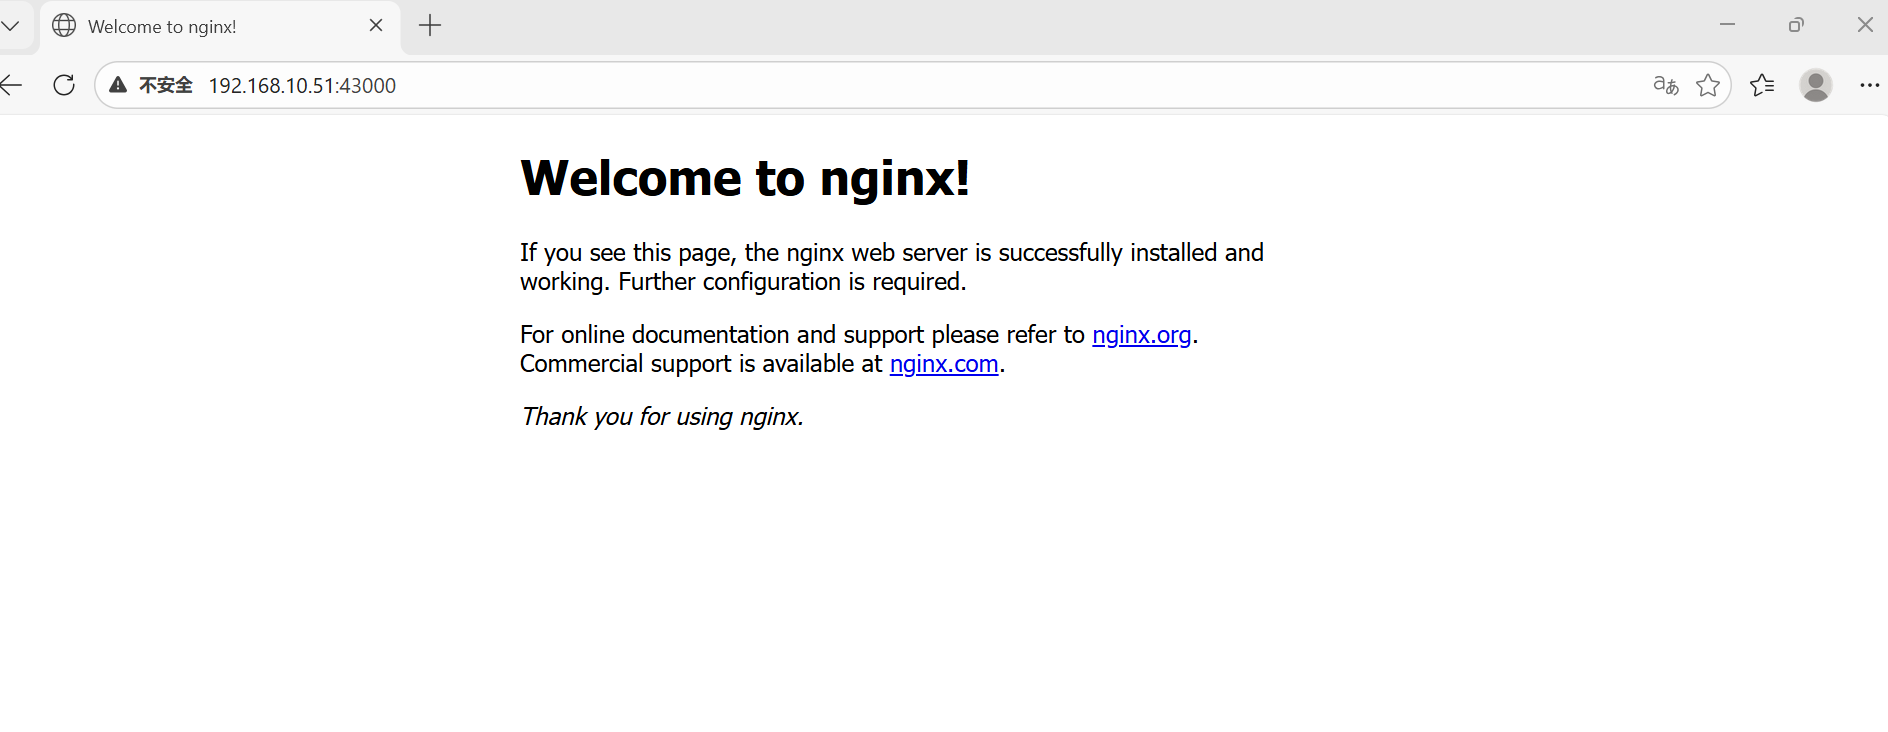Screen dimensions: 1888x732
Task: Open the nginx.org link
Action: [1141, 335]
